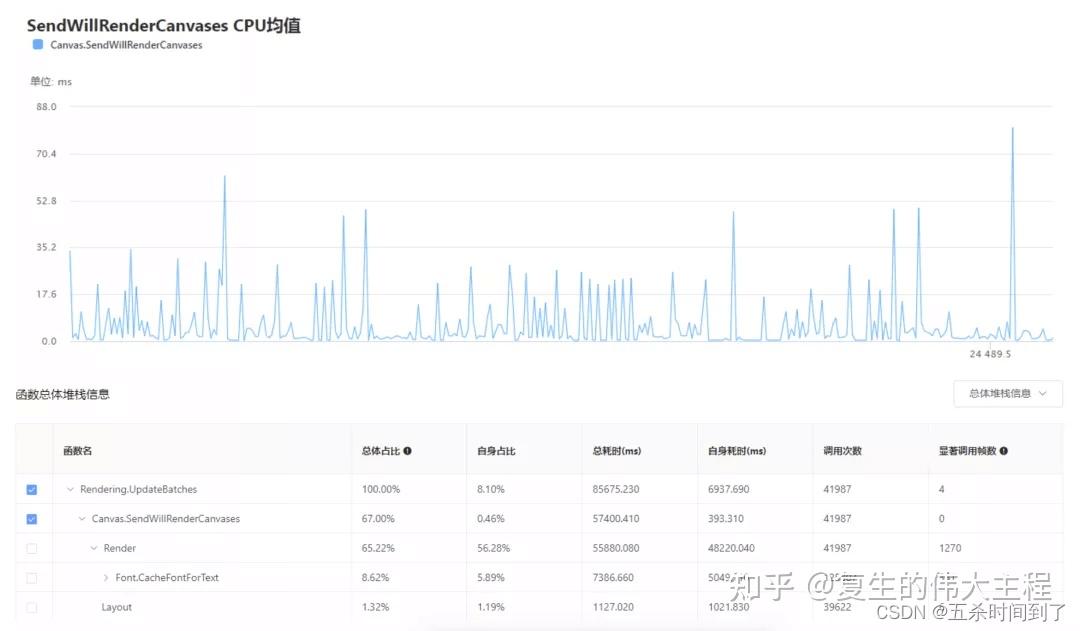Check the Render row checkbox
Viewport: 1080px width, 631px height.
pos(31,548)
